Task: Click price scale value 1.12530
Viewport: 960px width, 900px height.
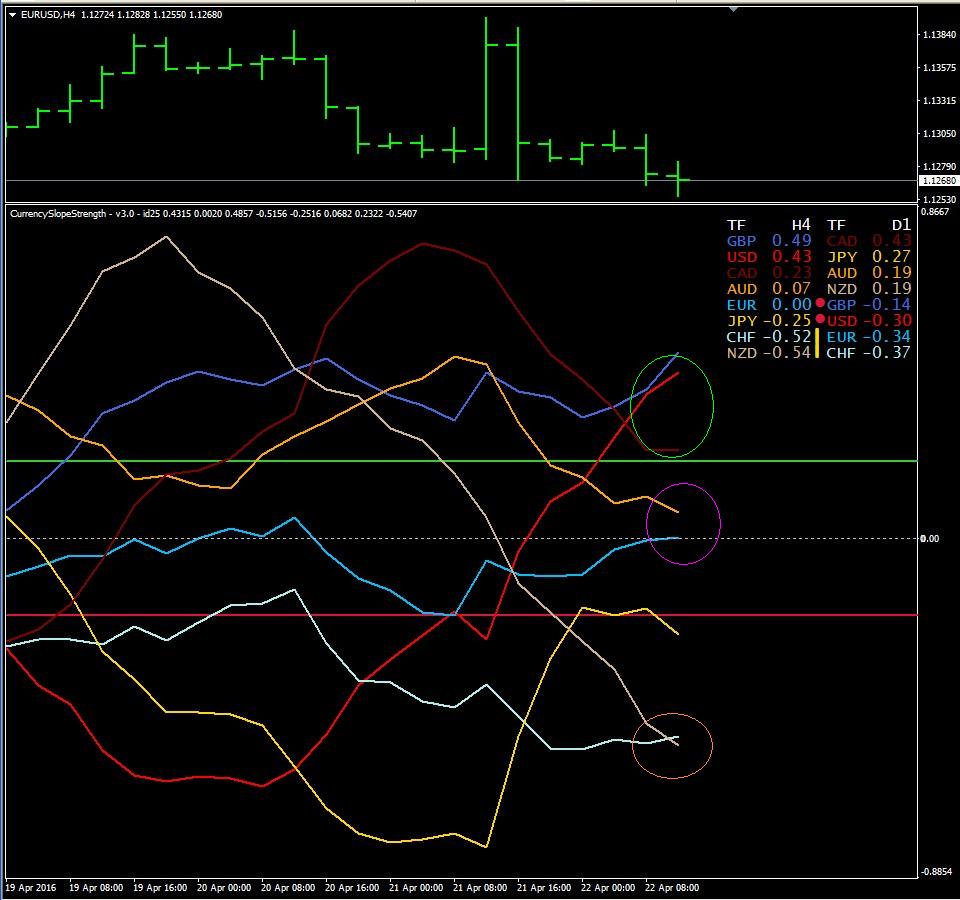Action: (939, 200)
